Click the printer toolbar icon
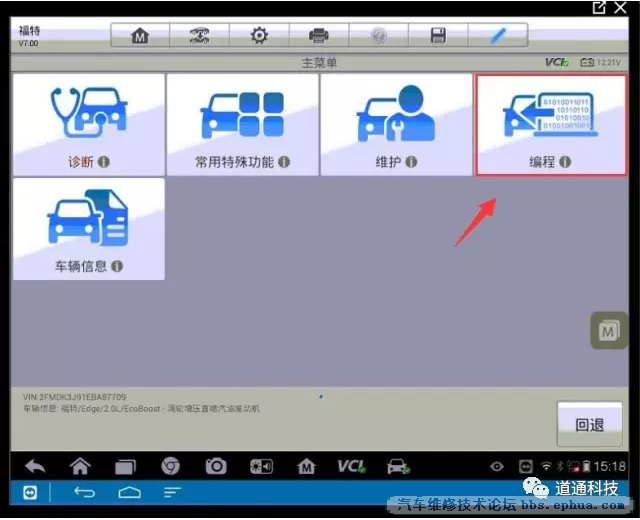 click(x=319, y=36)
